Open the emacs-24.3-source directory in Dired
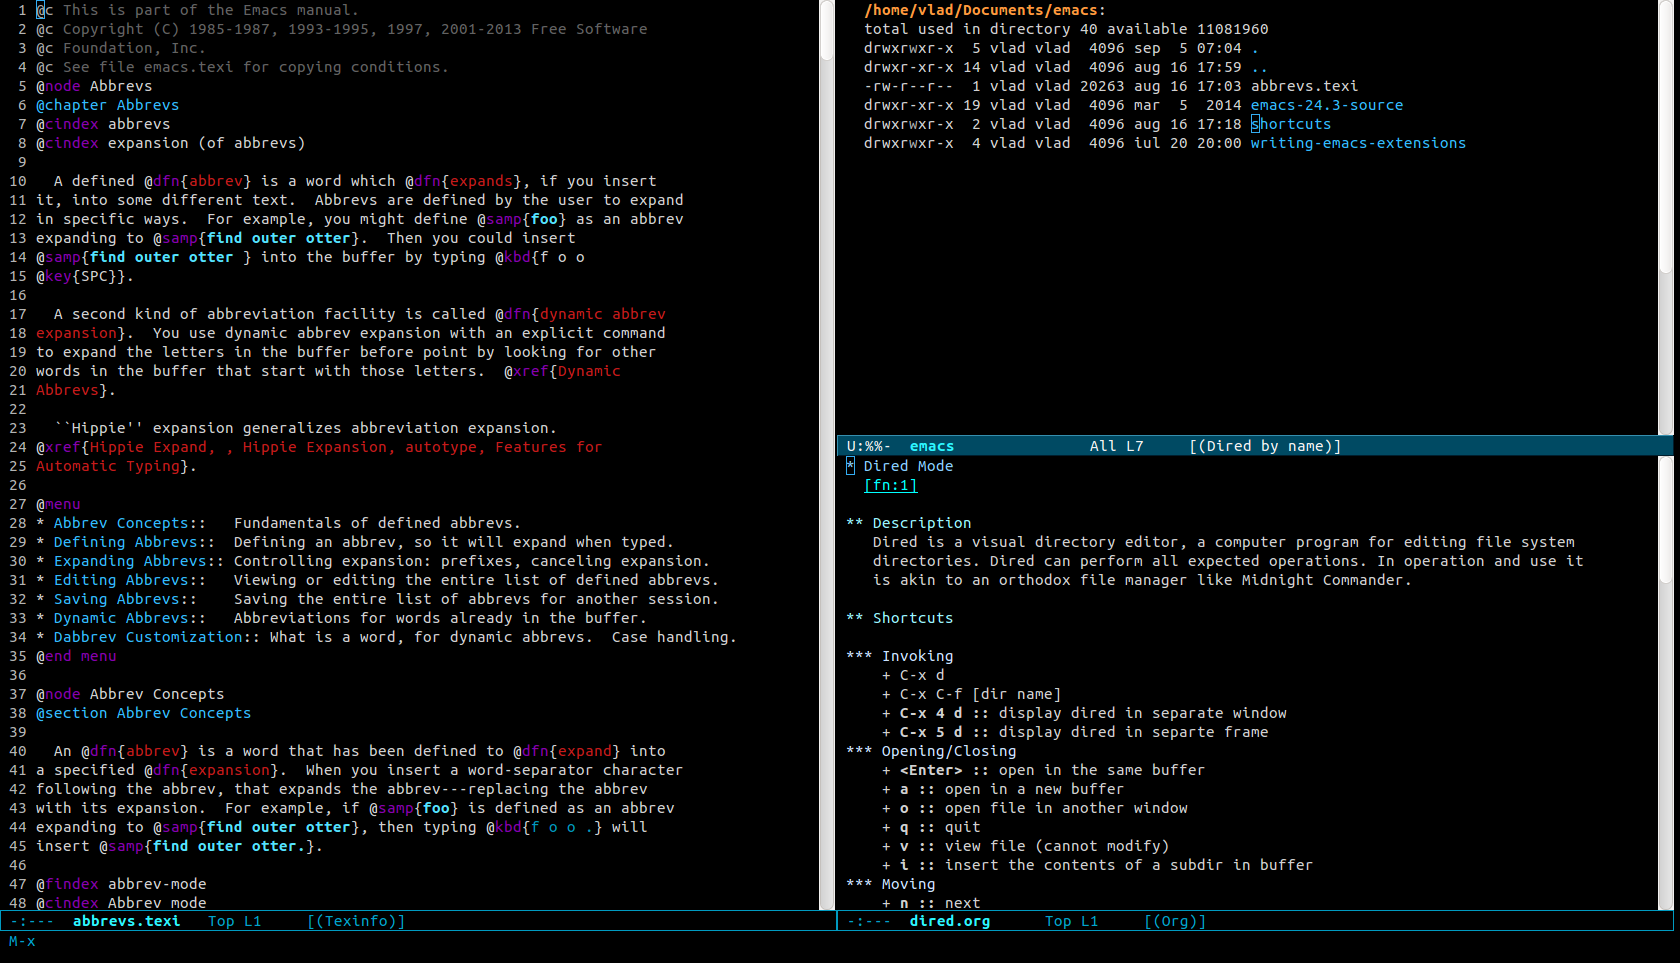 1327,105
